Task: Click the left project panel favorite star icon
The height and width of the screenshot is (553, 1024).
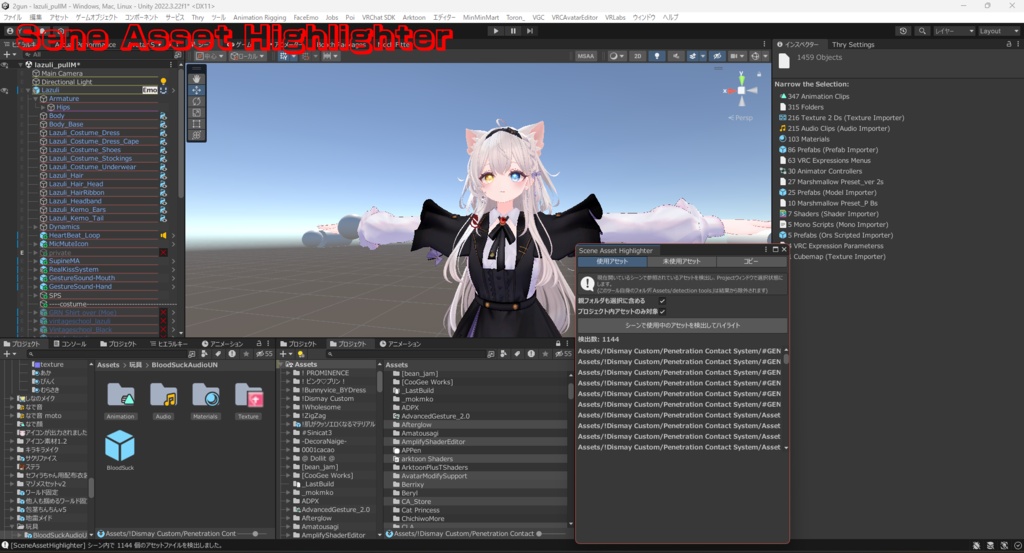Action: [246, 354]
